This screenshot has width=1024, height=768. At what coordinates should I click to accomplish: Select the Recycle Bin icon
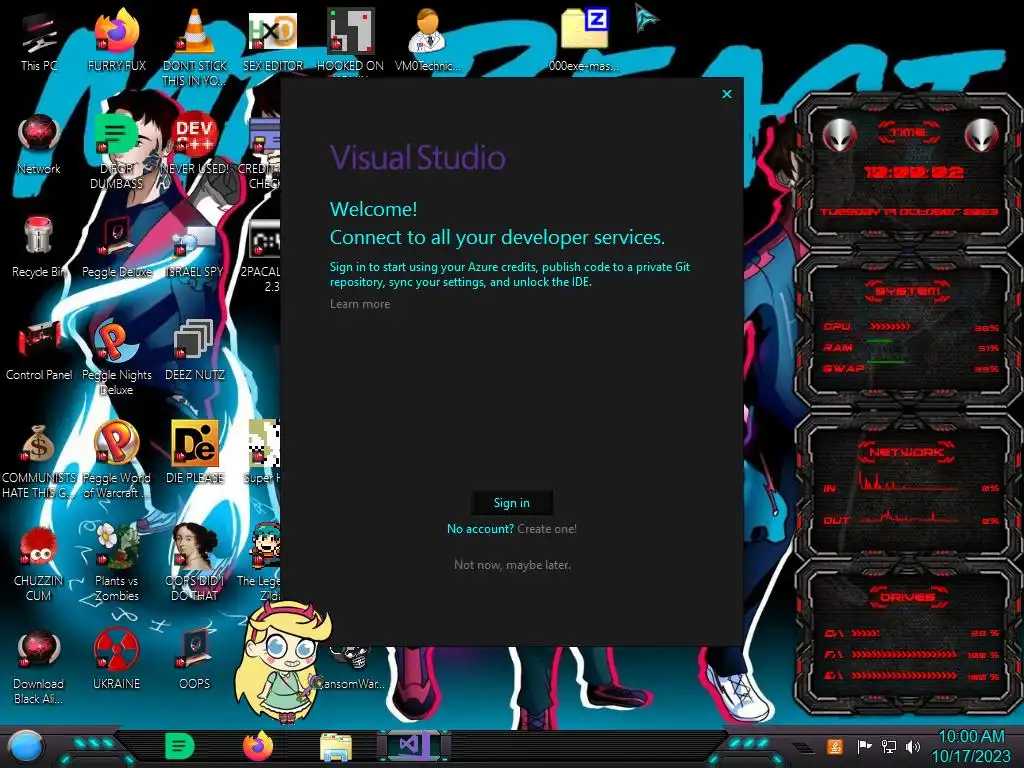pyautogui.click(x=39, y=247)
